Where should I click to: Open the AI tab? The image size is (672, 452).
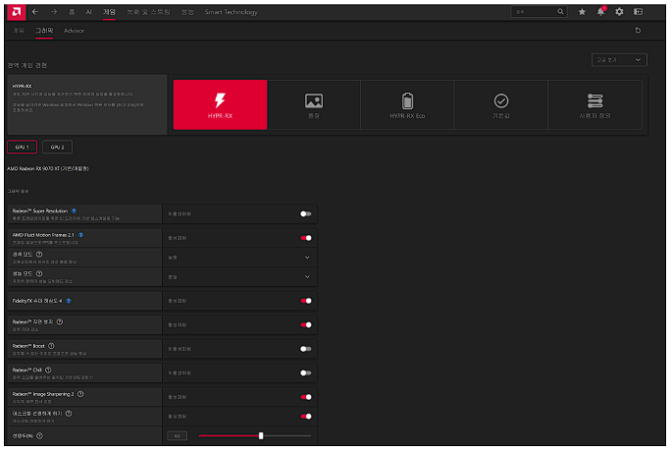(x=89, y=12)
